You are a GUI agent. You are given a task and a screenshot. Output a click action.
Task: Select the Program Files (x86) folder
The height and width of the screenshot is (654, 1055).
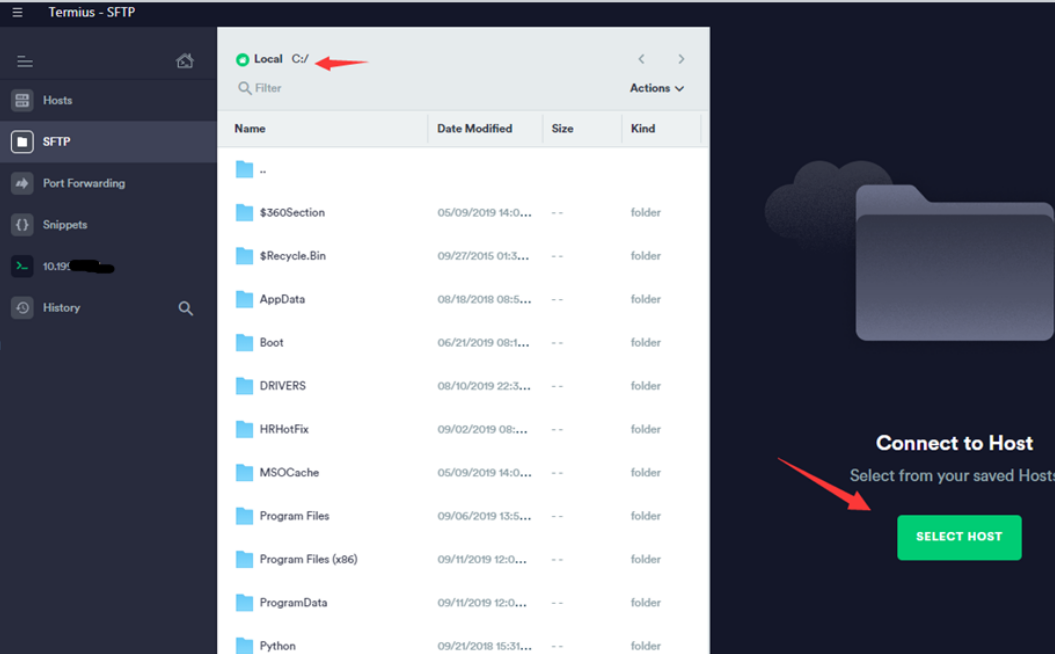click(x=463, y=559)
